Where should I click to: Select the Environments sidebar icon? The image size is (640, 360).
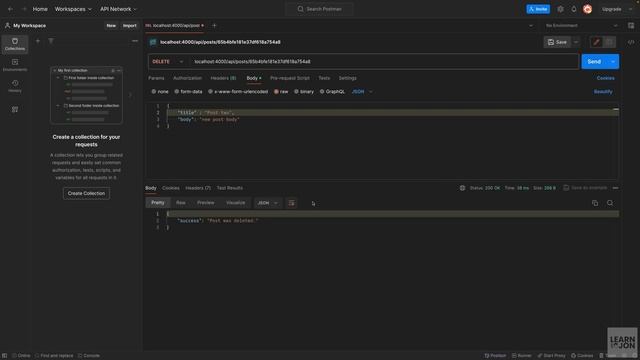[x=15, y=65]
